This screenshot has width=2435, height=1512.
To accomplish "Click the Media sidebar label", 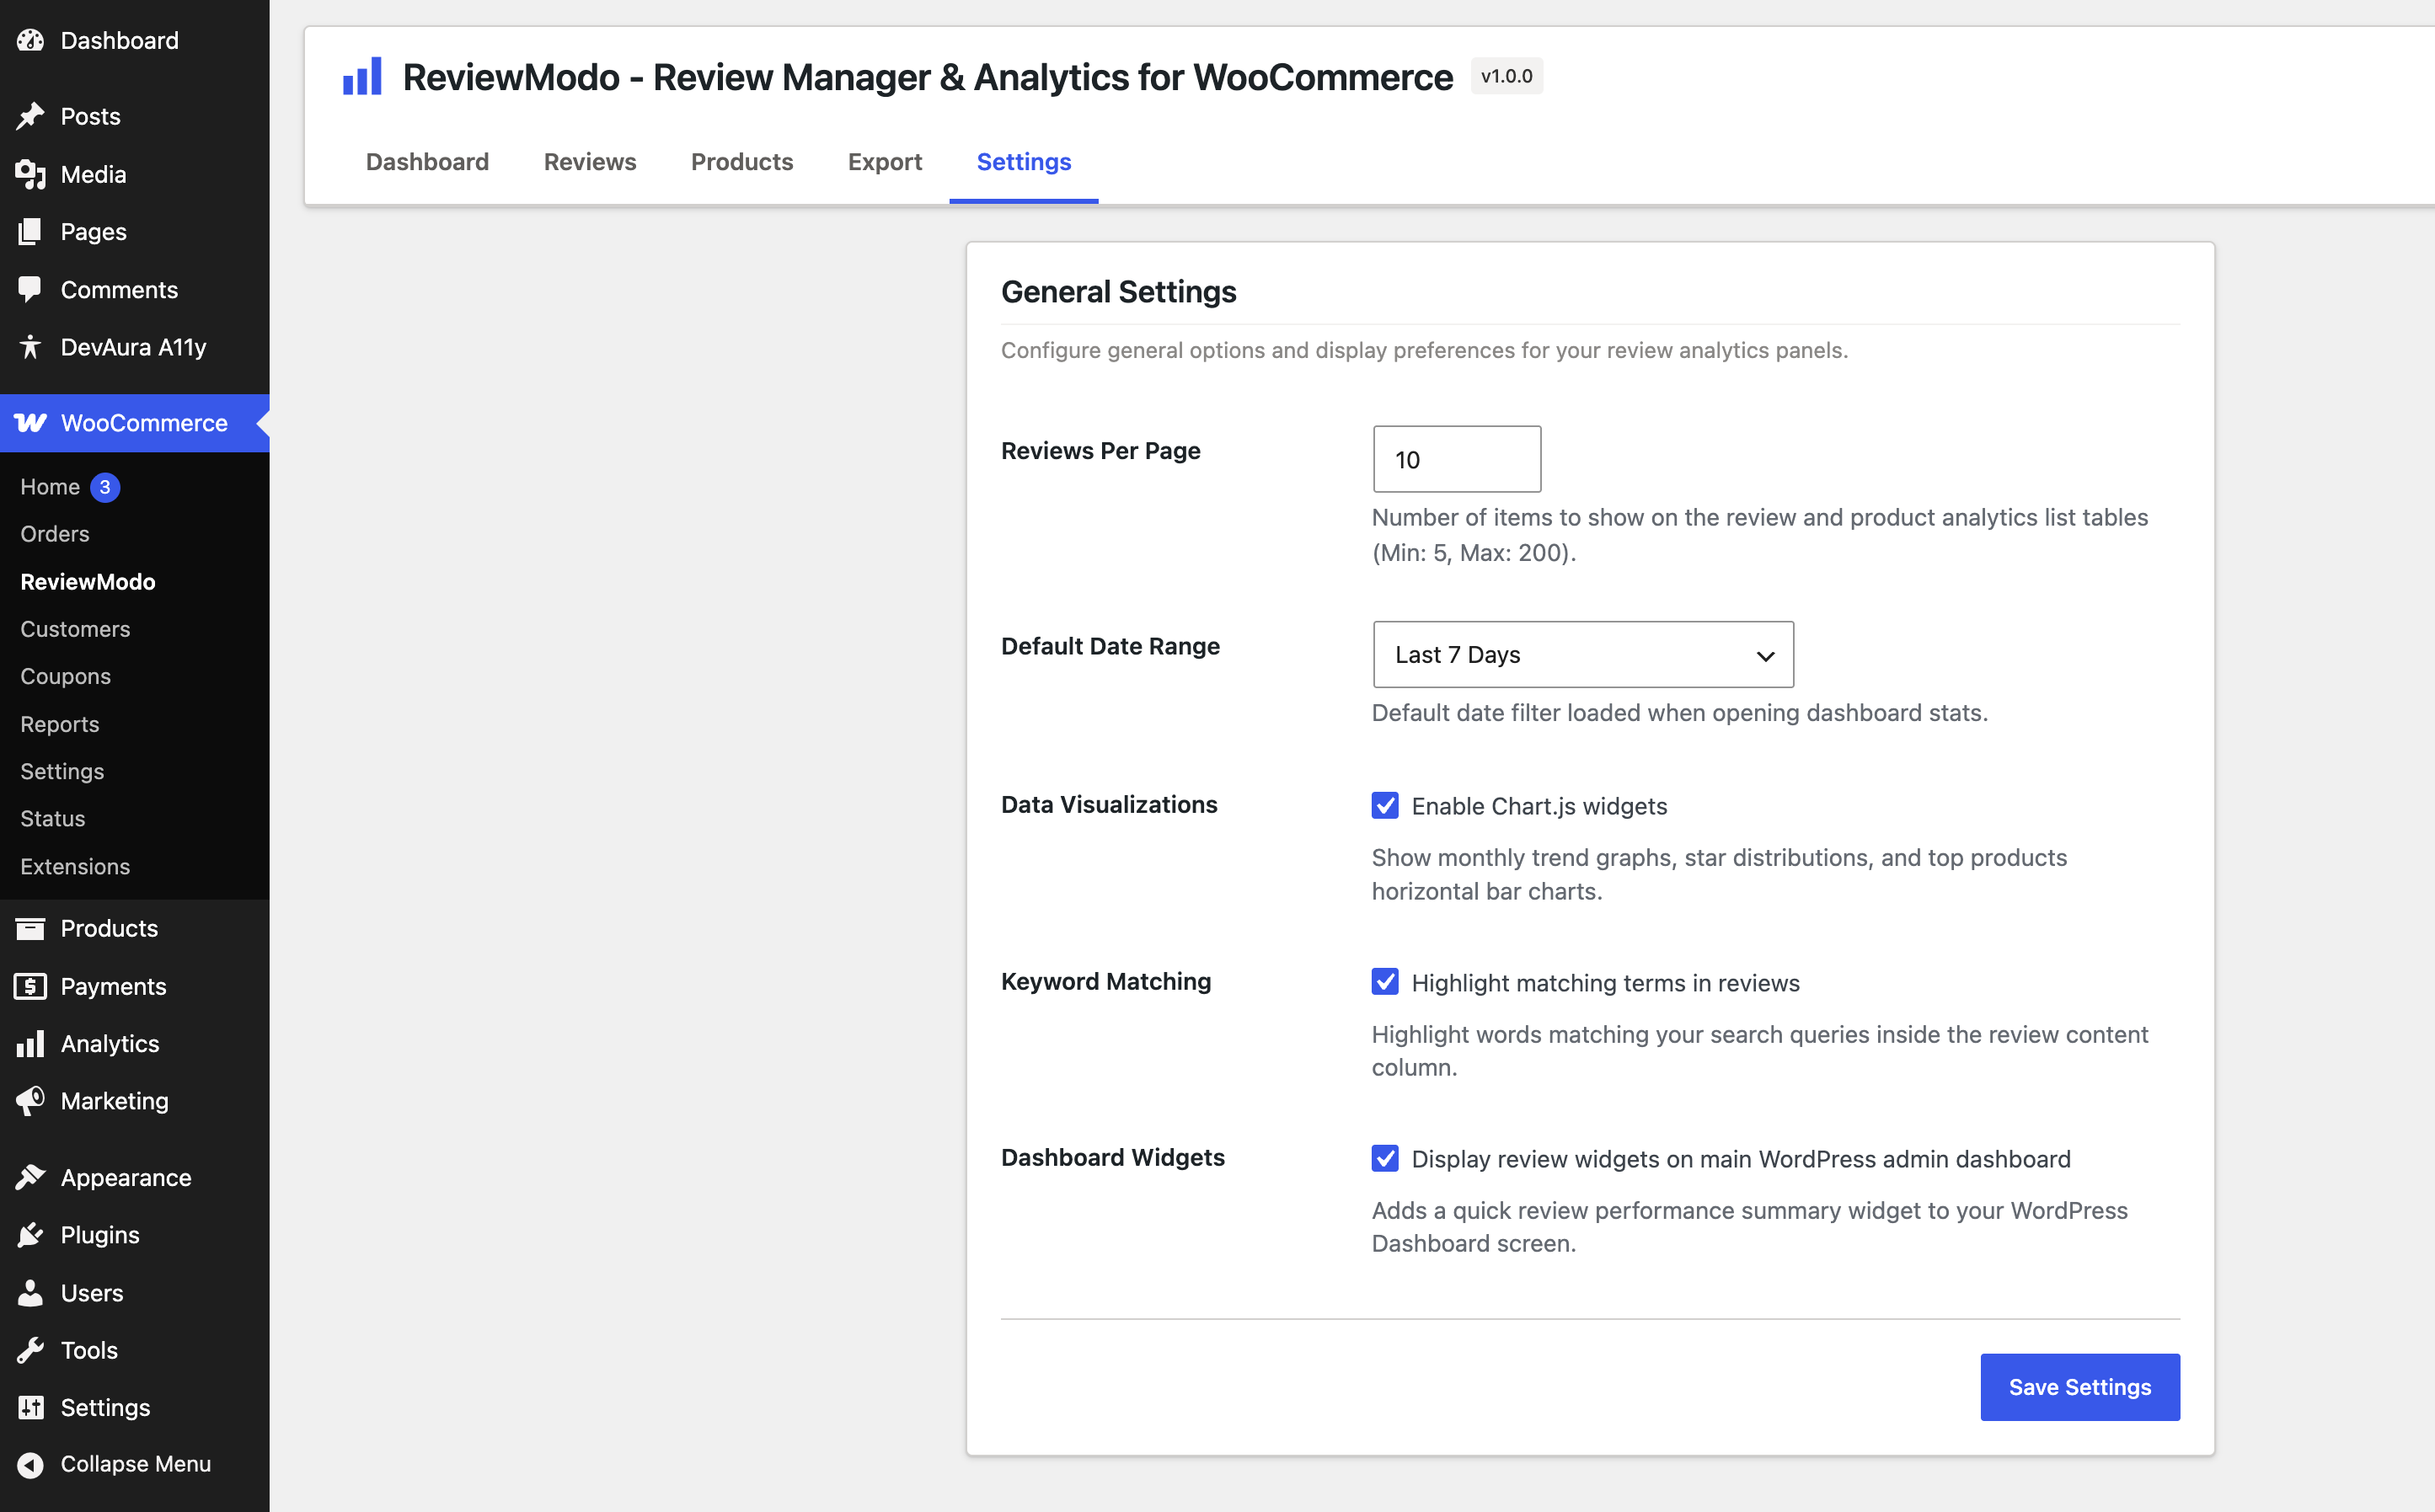I will pos(94,174).
